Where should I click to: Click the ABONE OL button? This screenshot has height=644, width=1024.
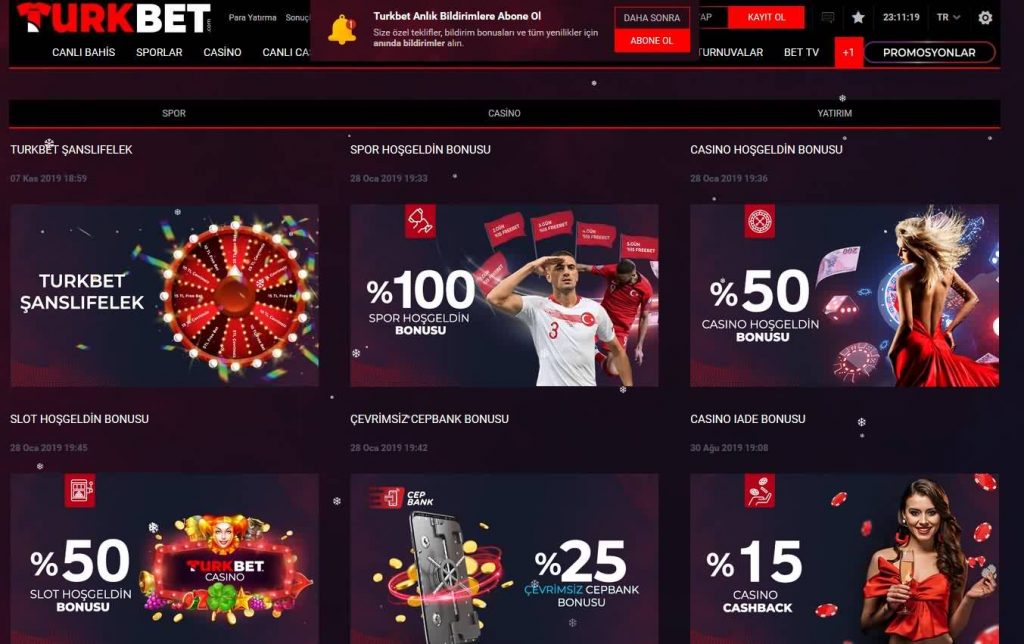(x=652, y=40)
